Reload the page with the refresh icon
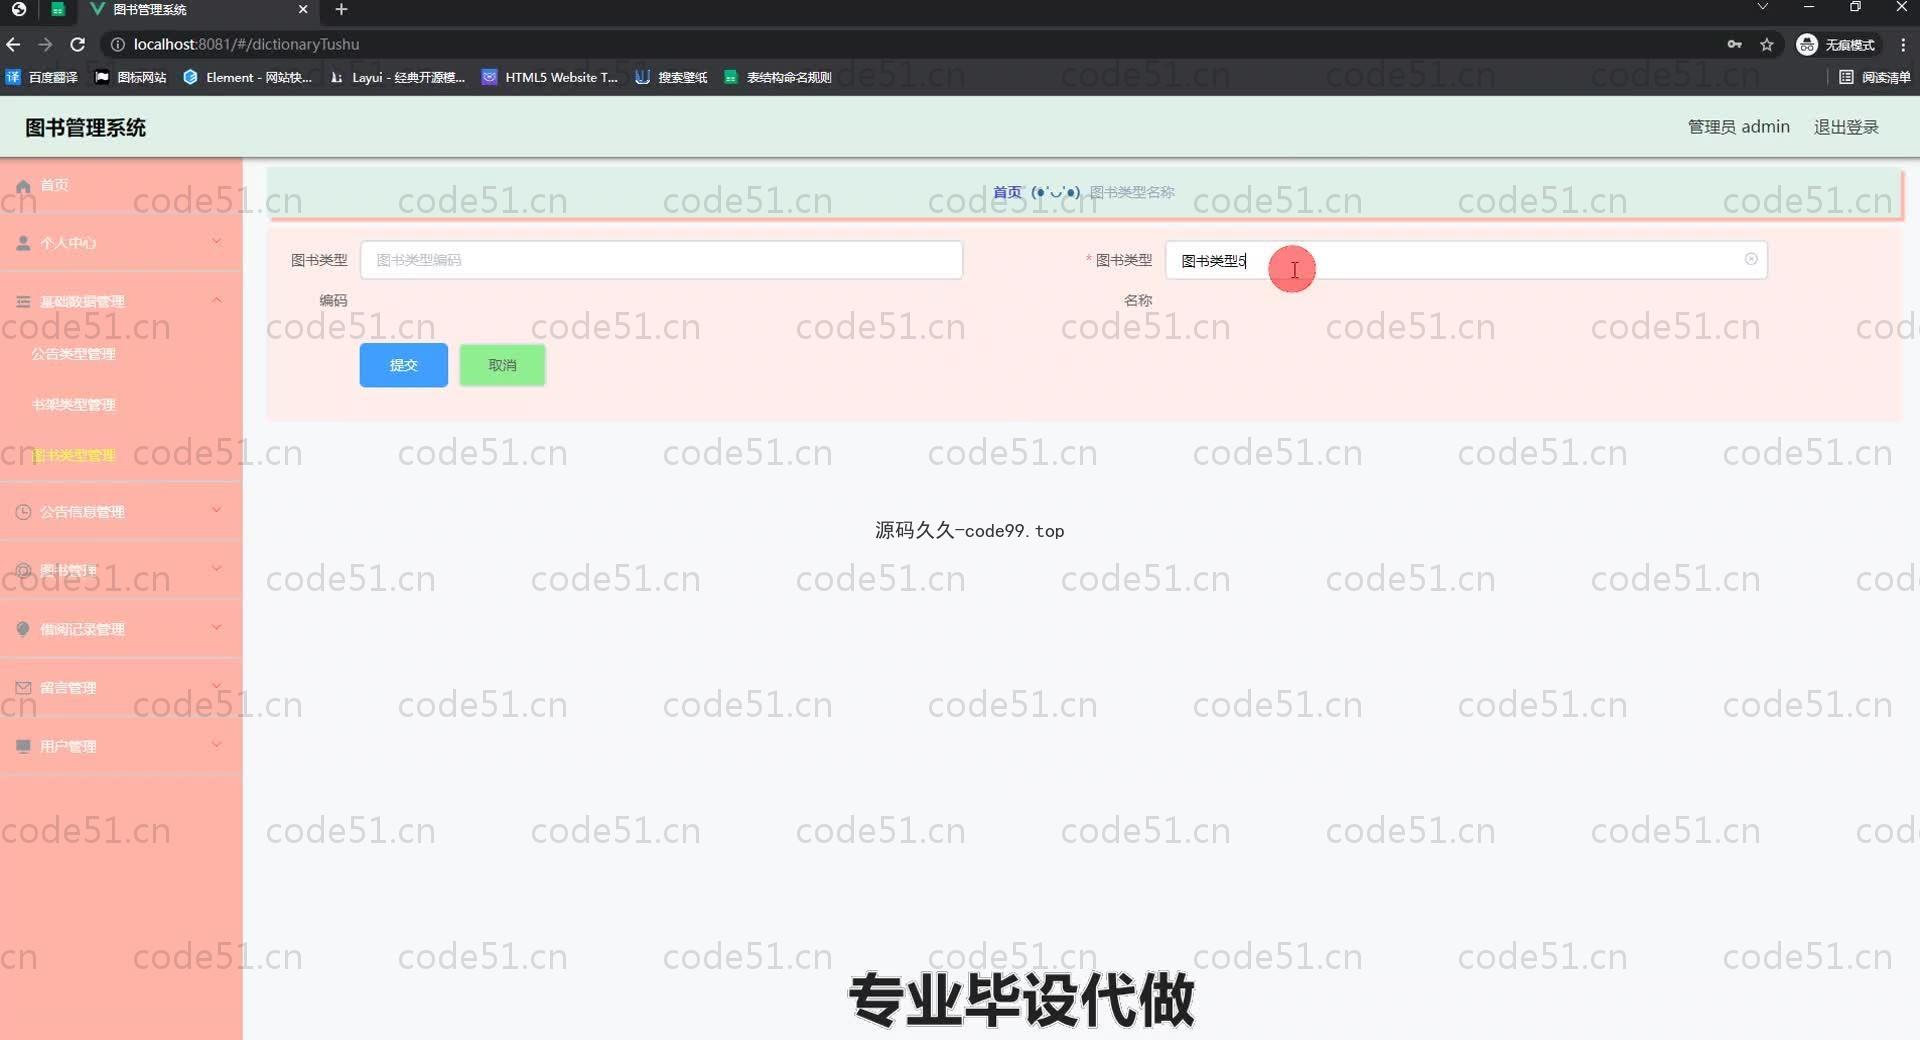Screen dimensions: 1920x1040 pos(78,44)
